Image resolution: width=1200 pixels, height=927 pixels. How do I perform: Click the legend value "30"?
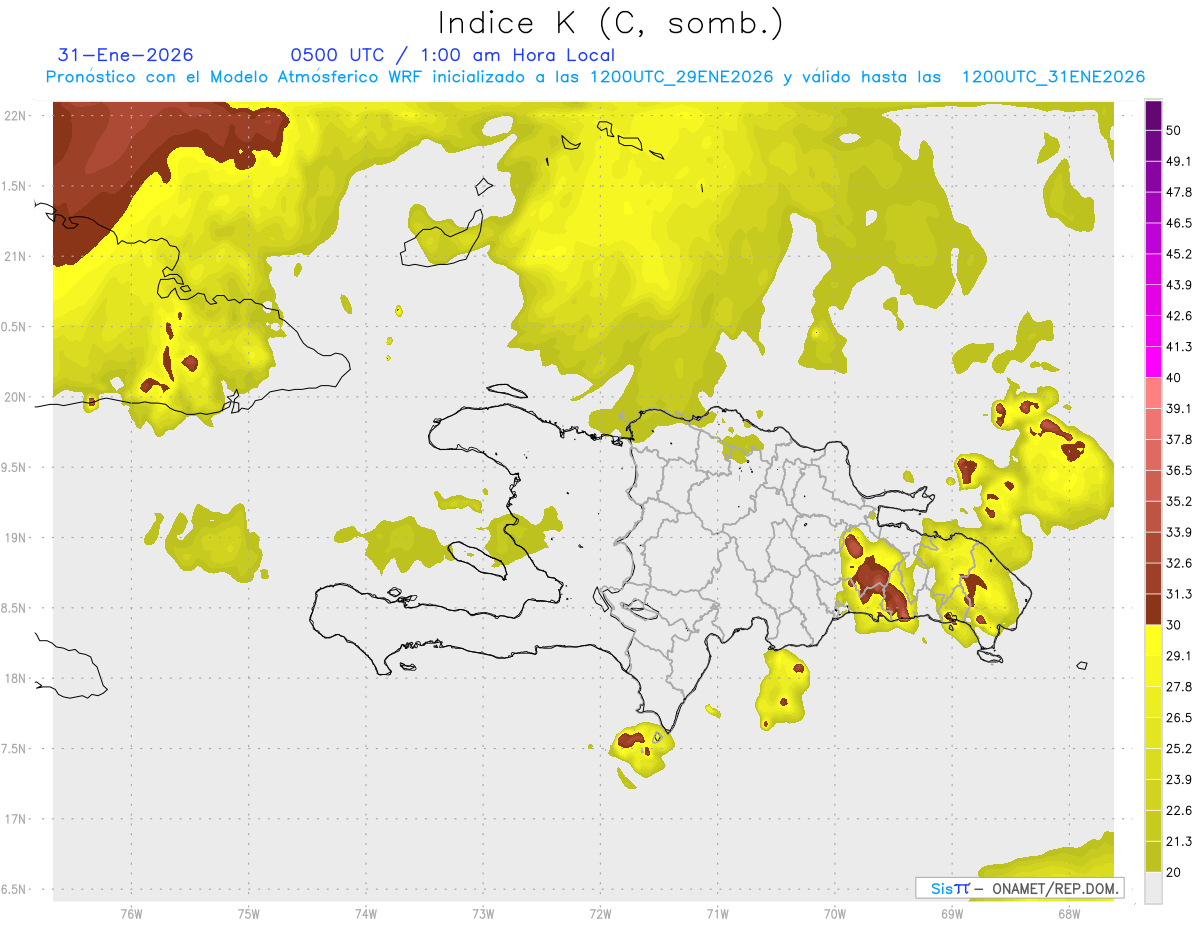point(1176,625)
